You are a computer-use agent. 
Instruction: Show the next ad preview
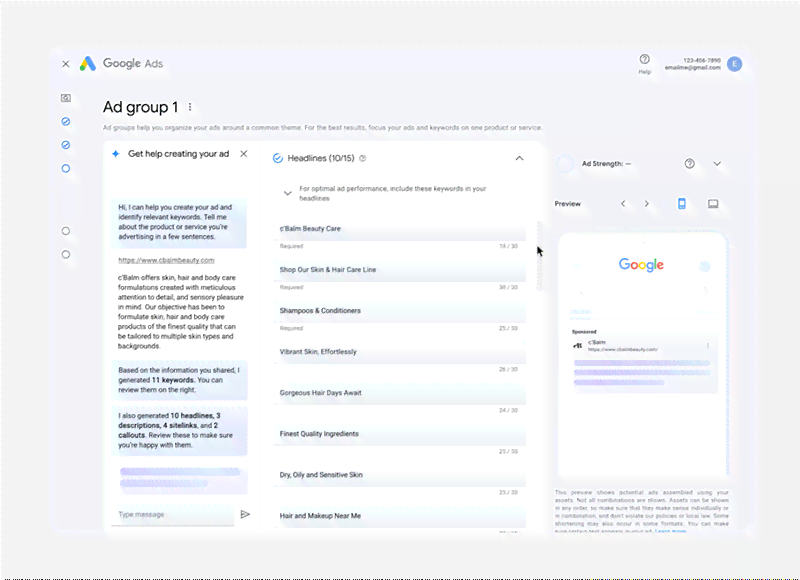[646, 204]
